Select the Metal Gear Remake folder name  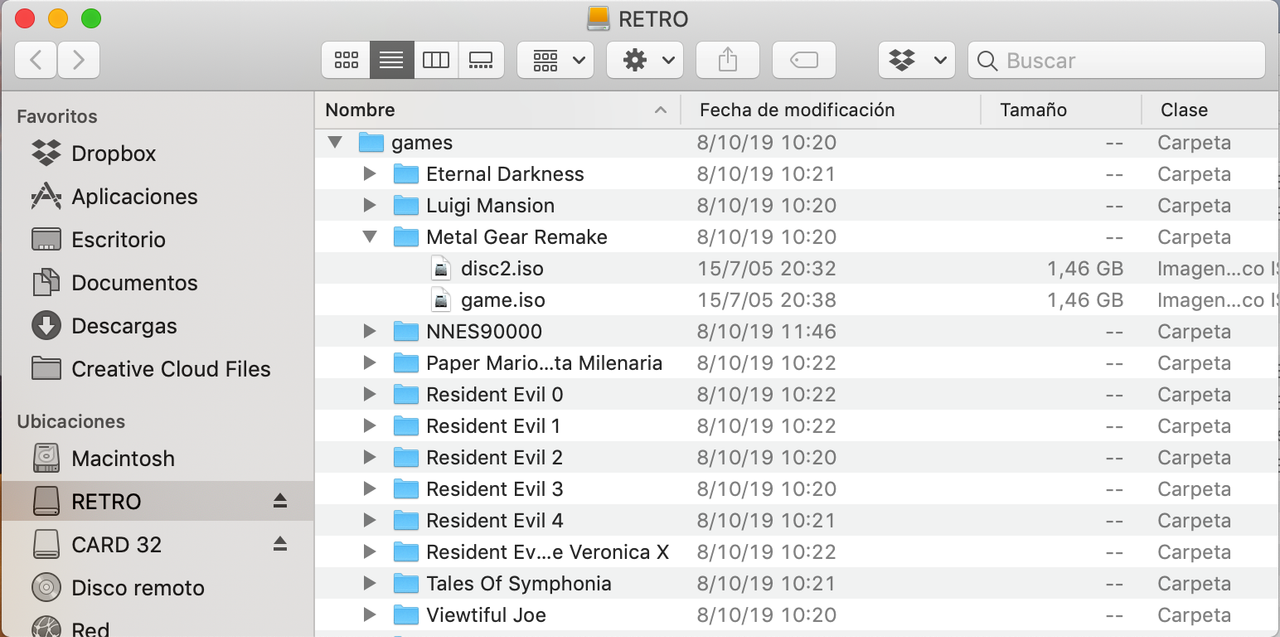click(517, 237)
